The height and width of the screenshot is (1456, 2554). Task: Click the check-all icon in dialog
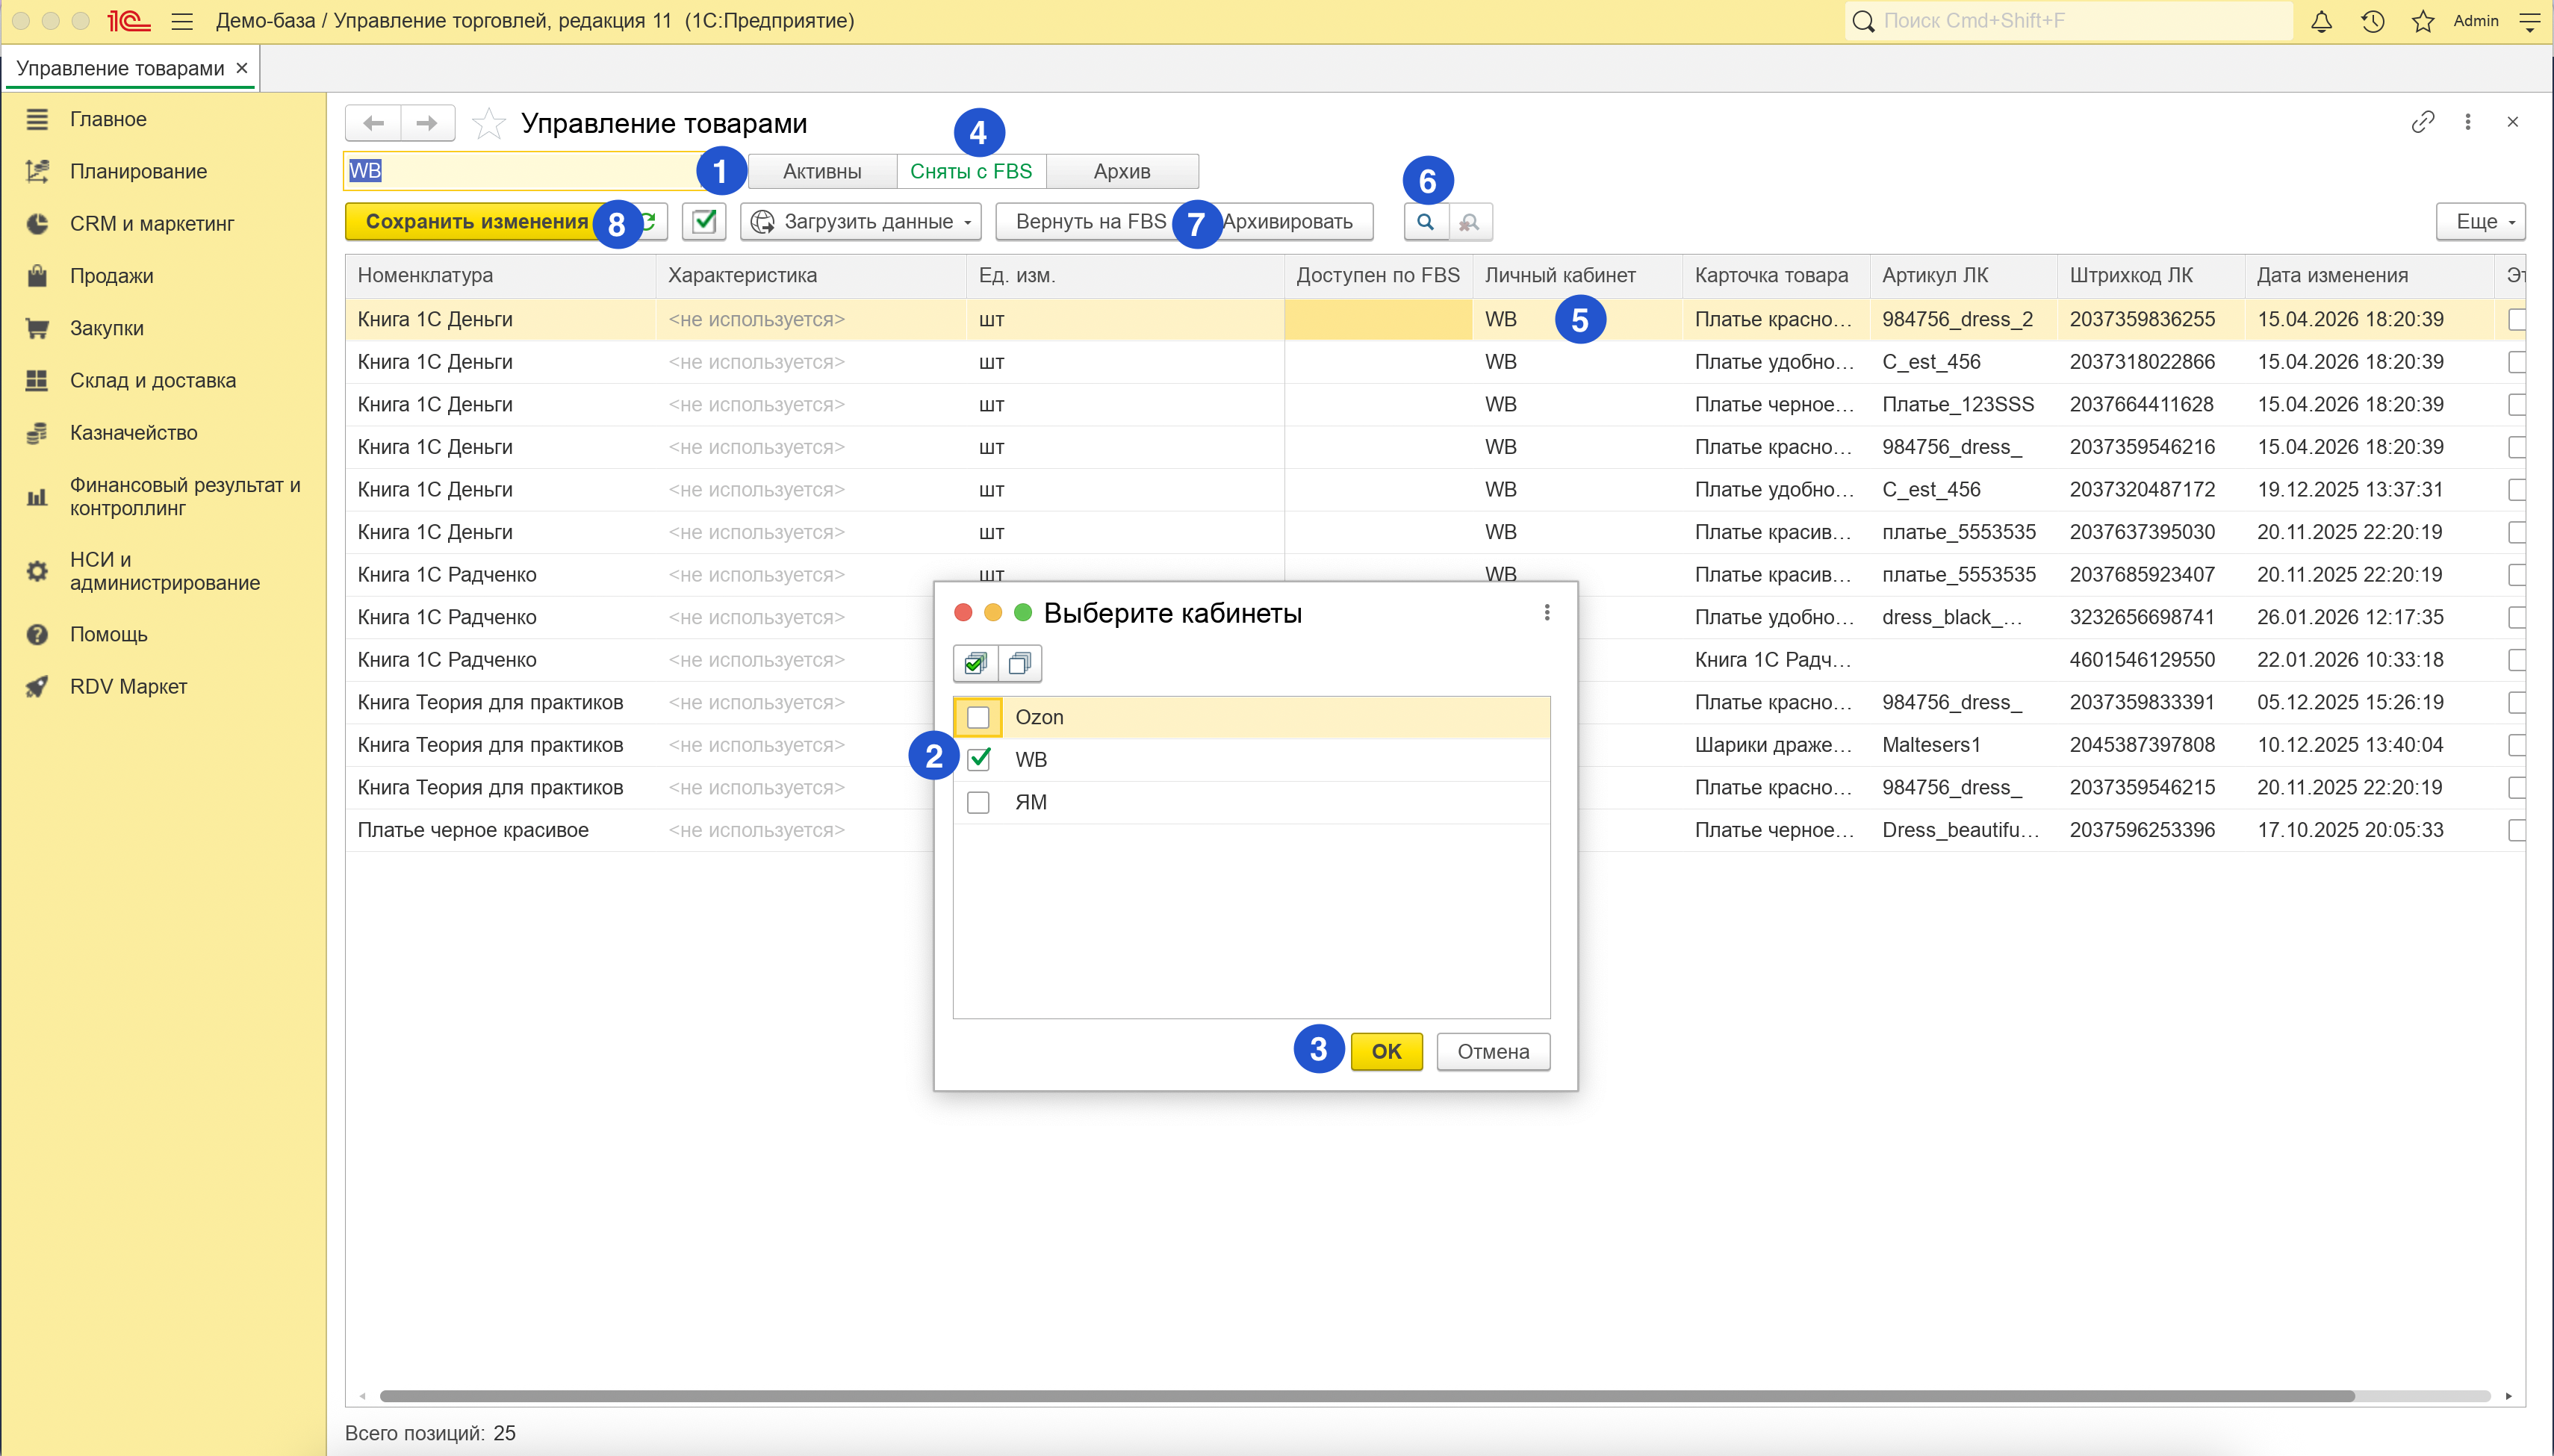(975, 663)
